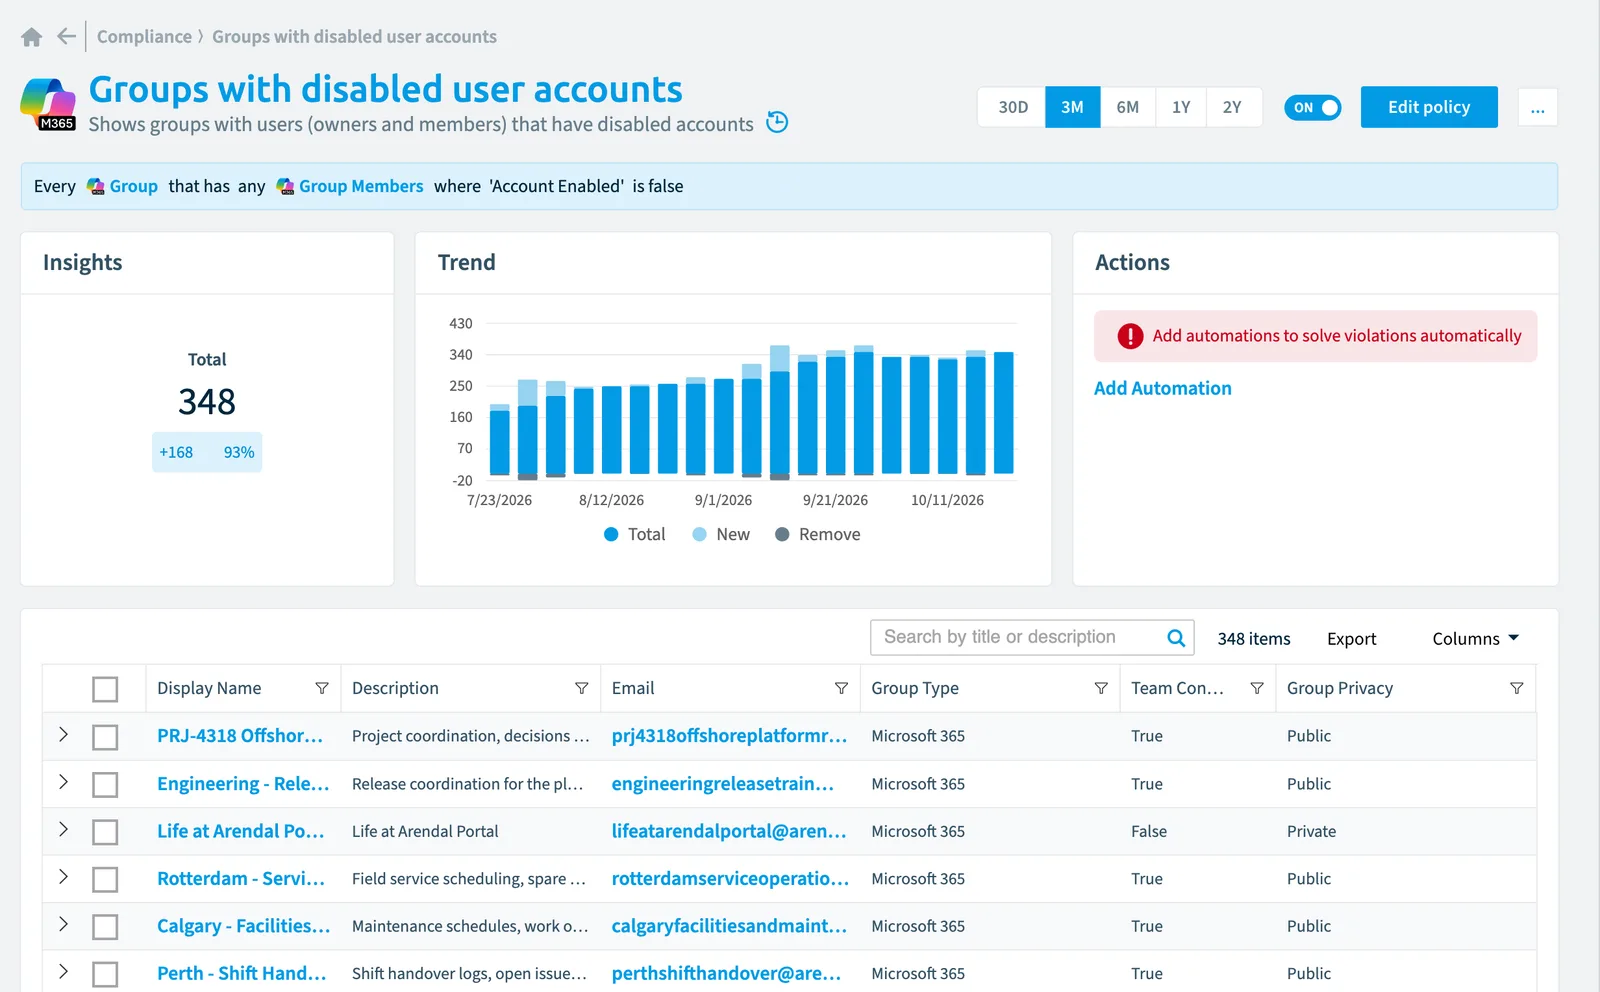Select the 30D time range
This screenshot has width=1600, height=992.
[x=1012, y=107]
